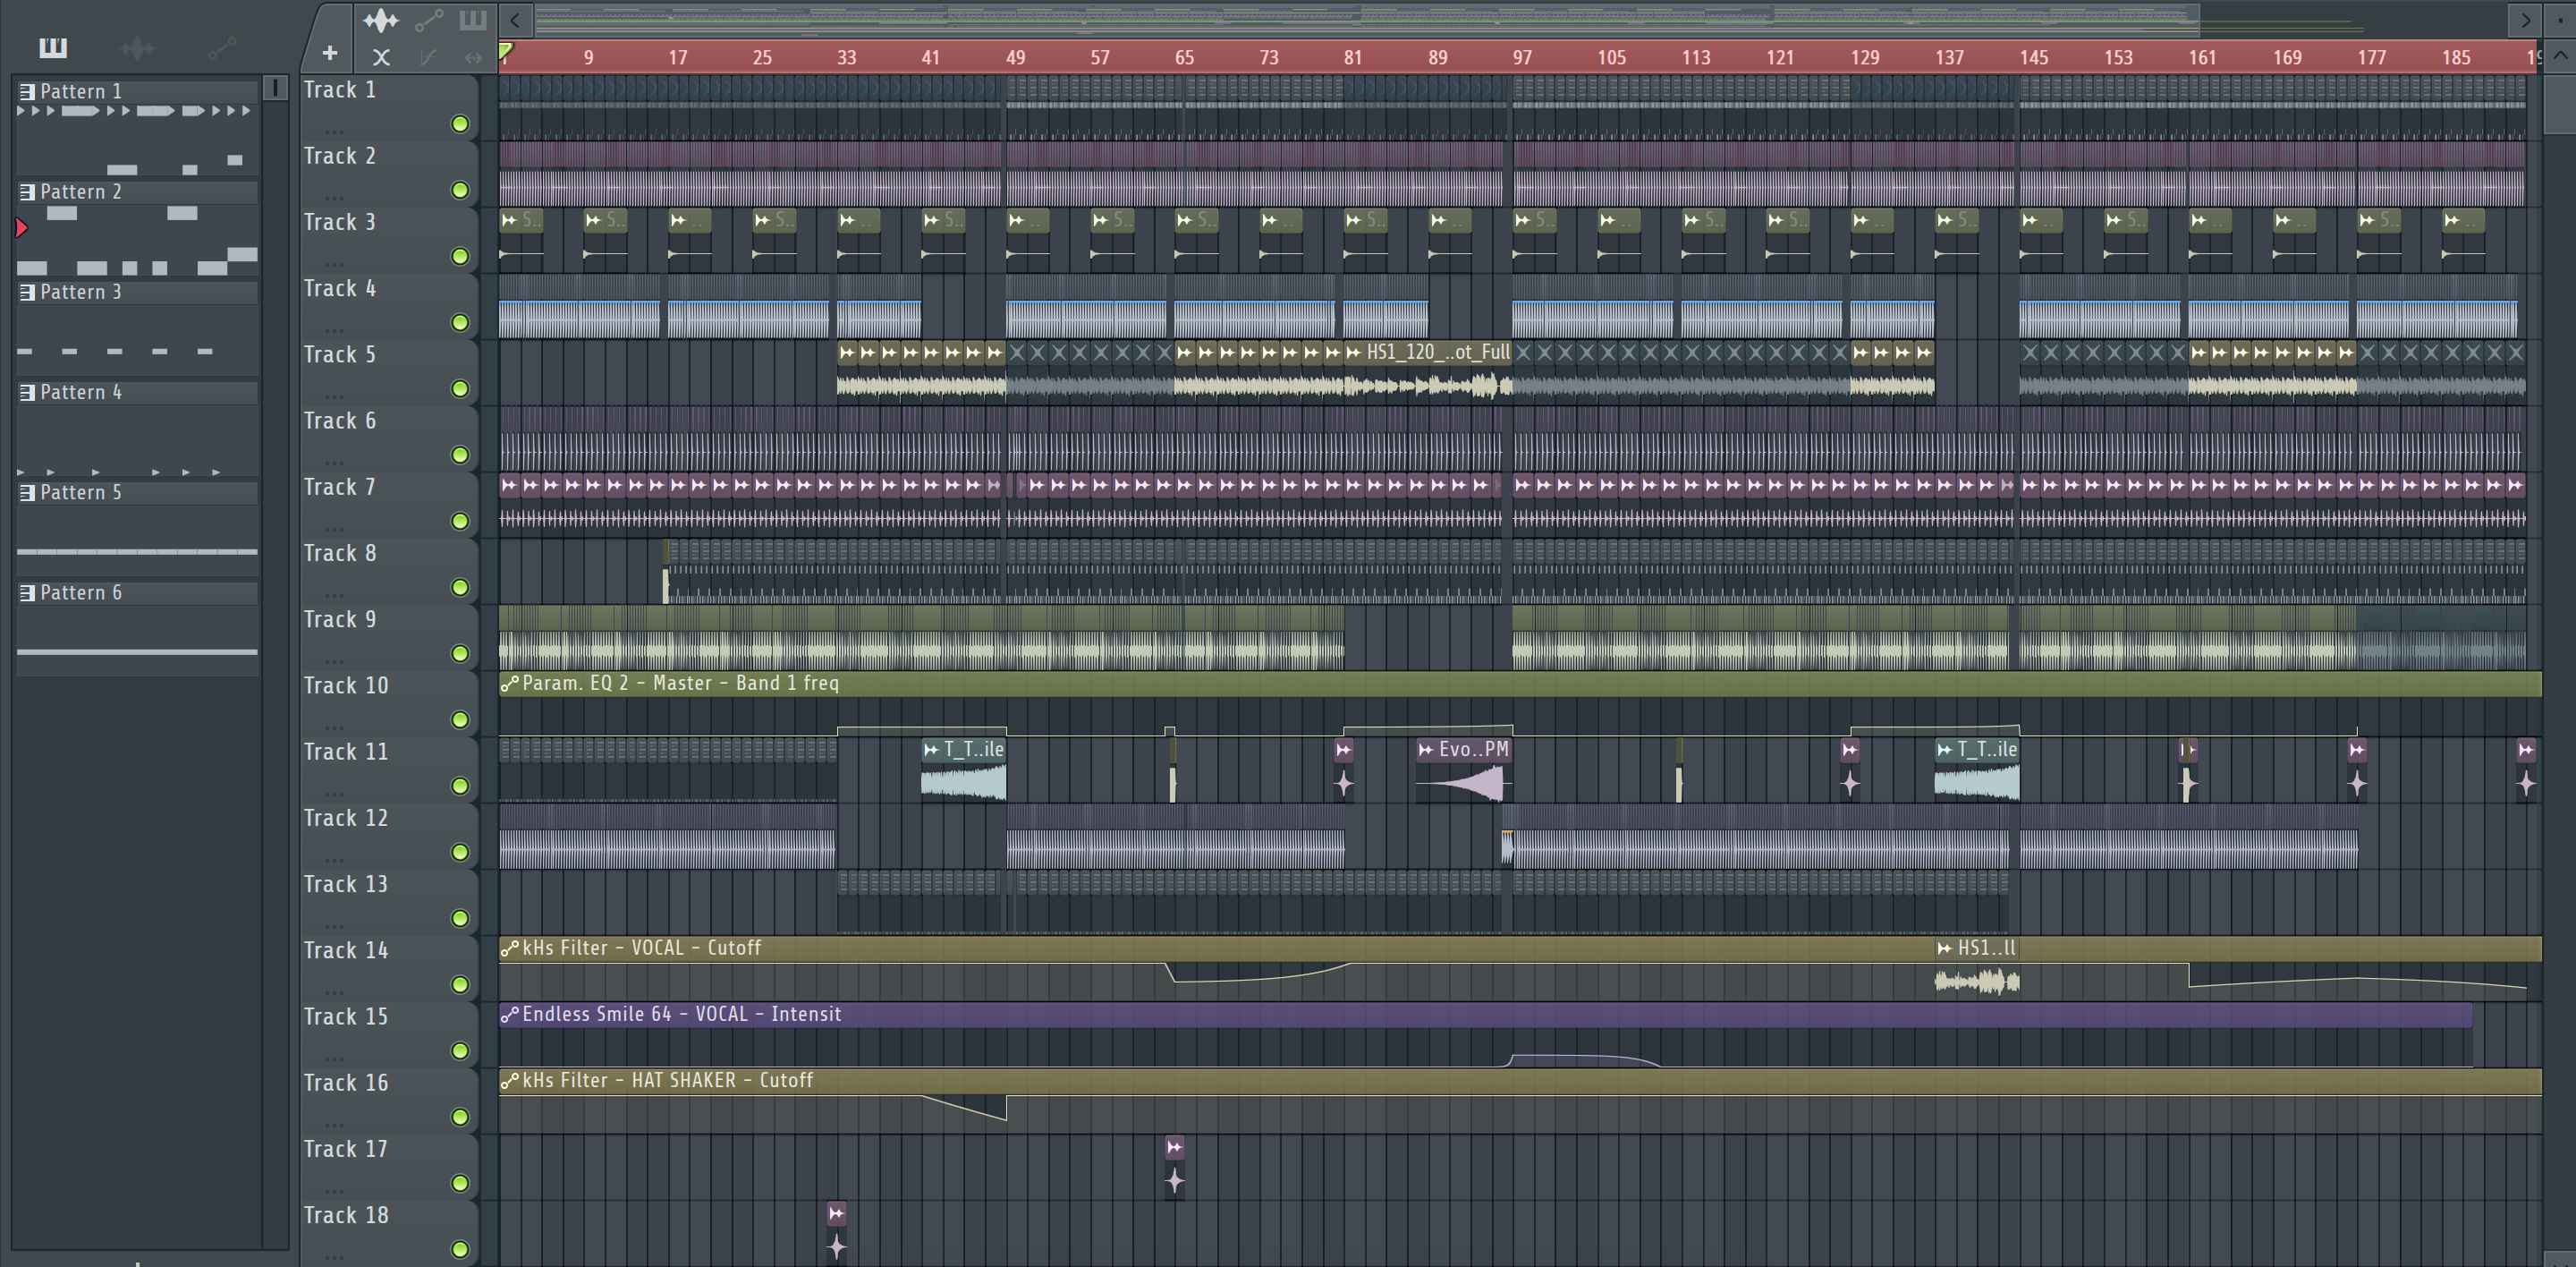Open the clip menu on Track 17
Image resolution: width=2576 pixels, height=1267 pixels.
(x=1175, y=1147)
